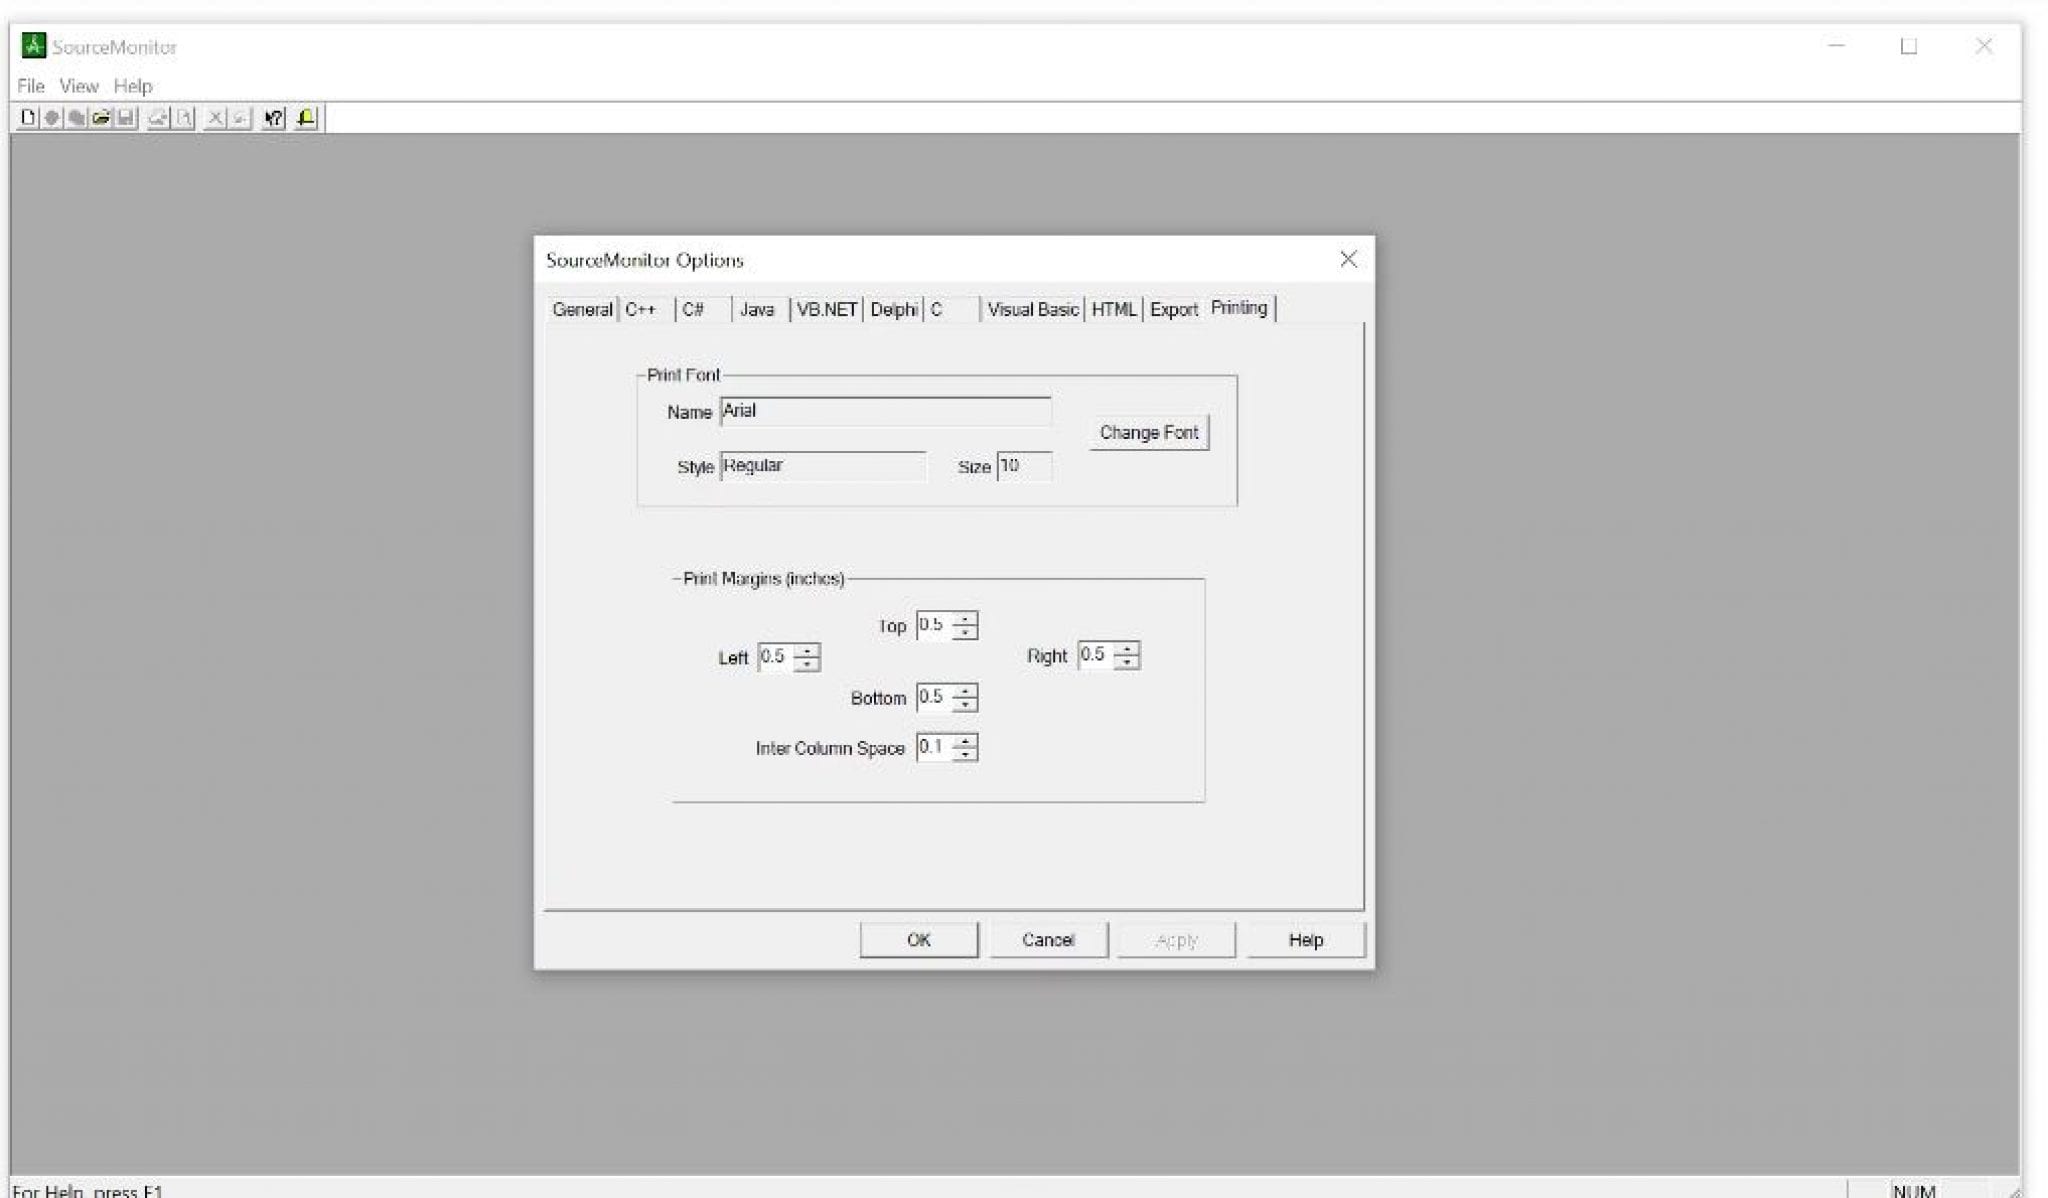The image size is (2048, 1198).
Task: Click the save project toolbar icon
Action: click(x=125, y=118)
